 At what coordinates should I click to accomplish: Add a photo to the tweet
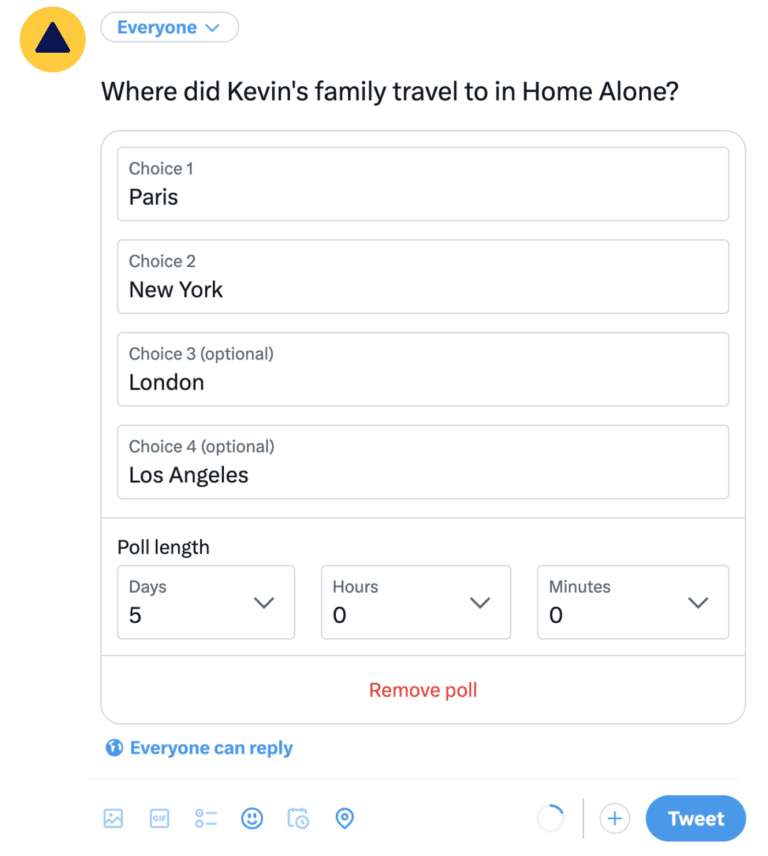coord(112,818)
